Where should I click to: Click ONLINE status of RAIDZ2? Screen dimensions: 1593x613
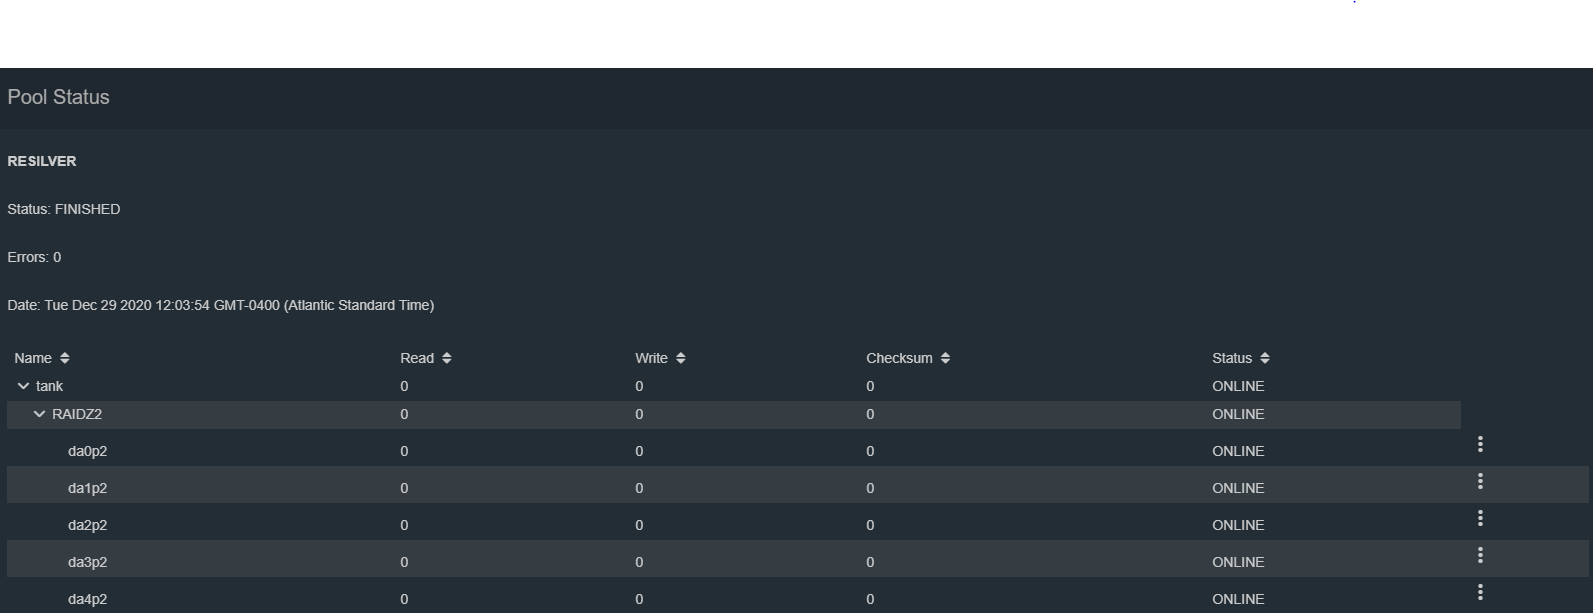coord(1238,414)
